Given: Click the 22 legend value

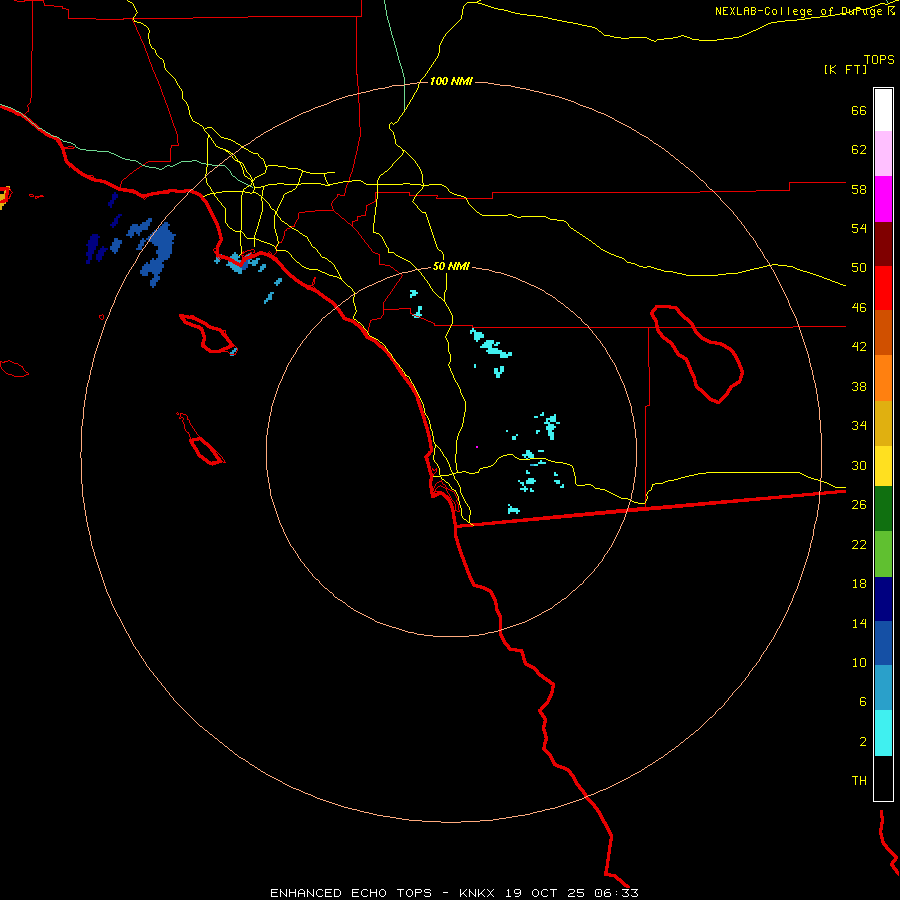Looking at the screenshot, I should (859, 544).
